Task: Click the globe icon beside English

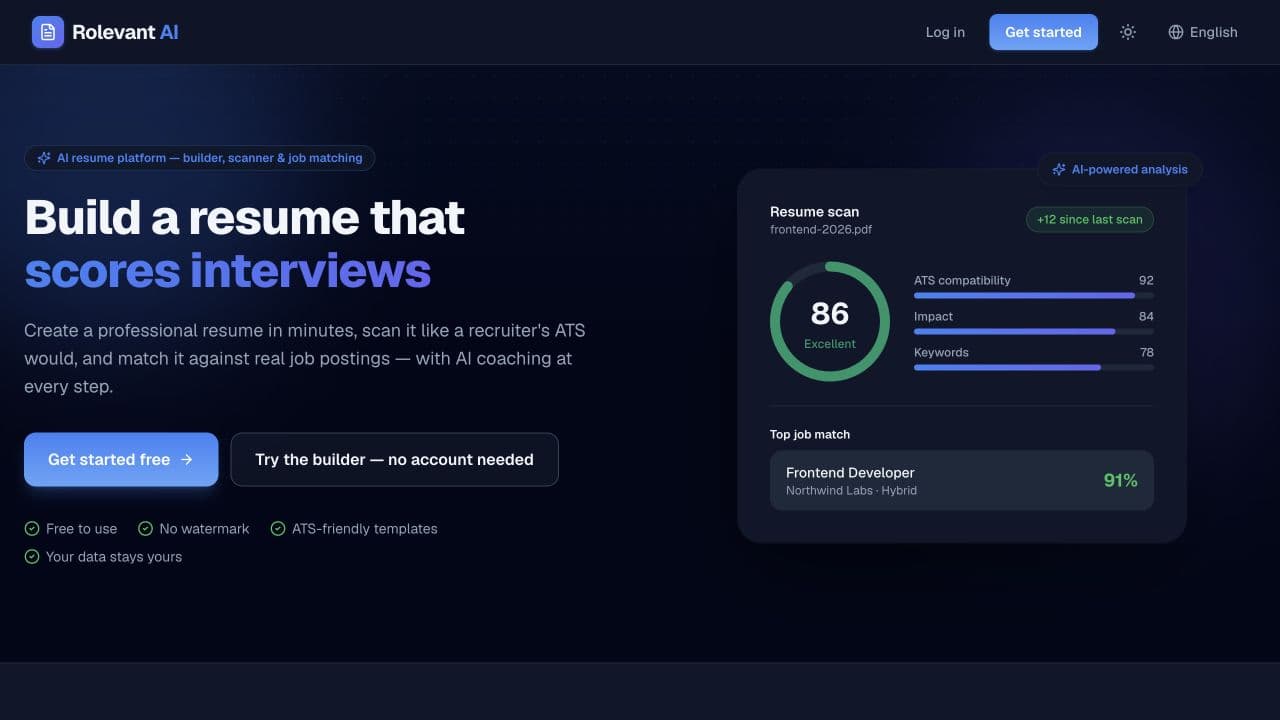Action: pyautogui.click(x=1176, y=32)
